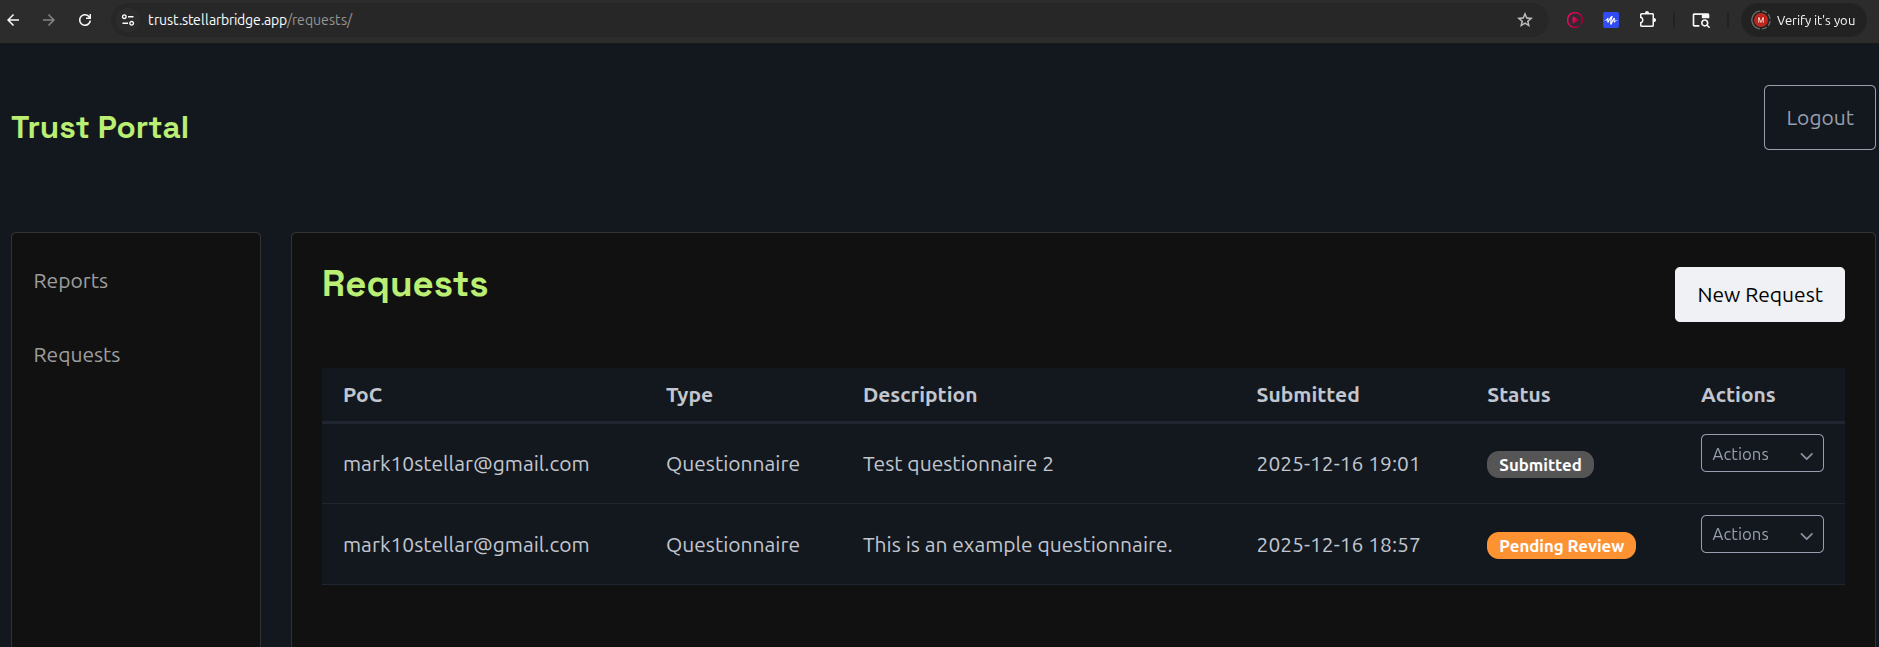
Task: Bookmark this page with star icon
Action: pos(1525,20)
